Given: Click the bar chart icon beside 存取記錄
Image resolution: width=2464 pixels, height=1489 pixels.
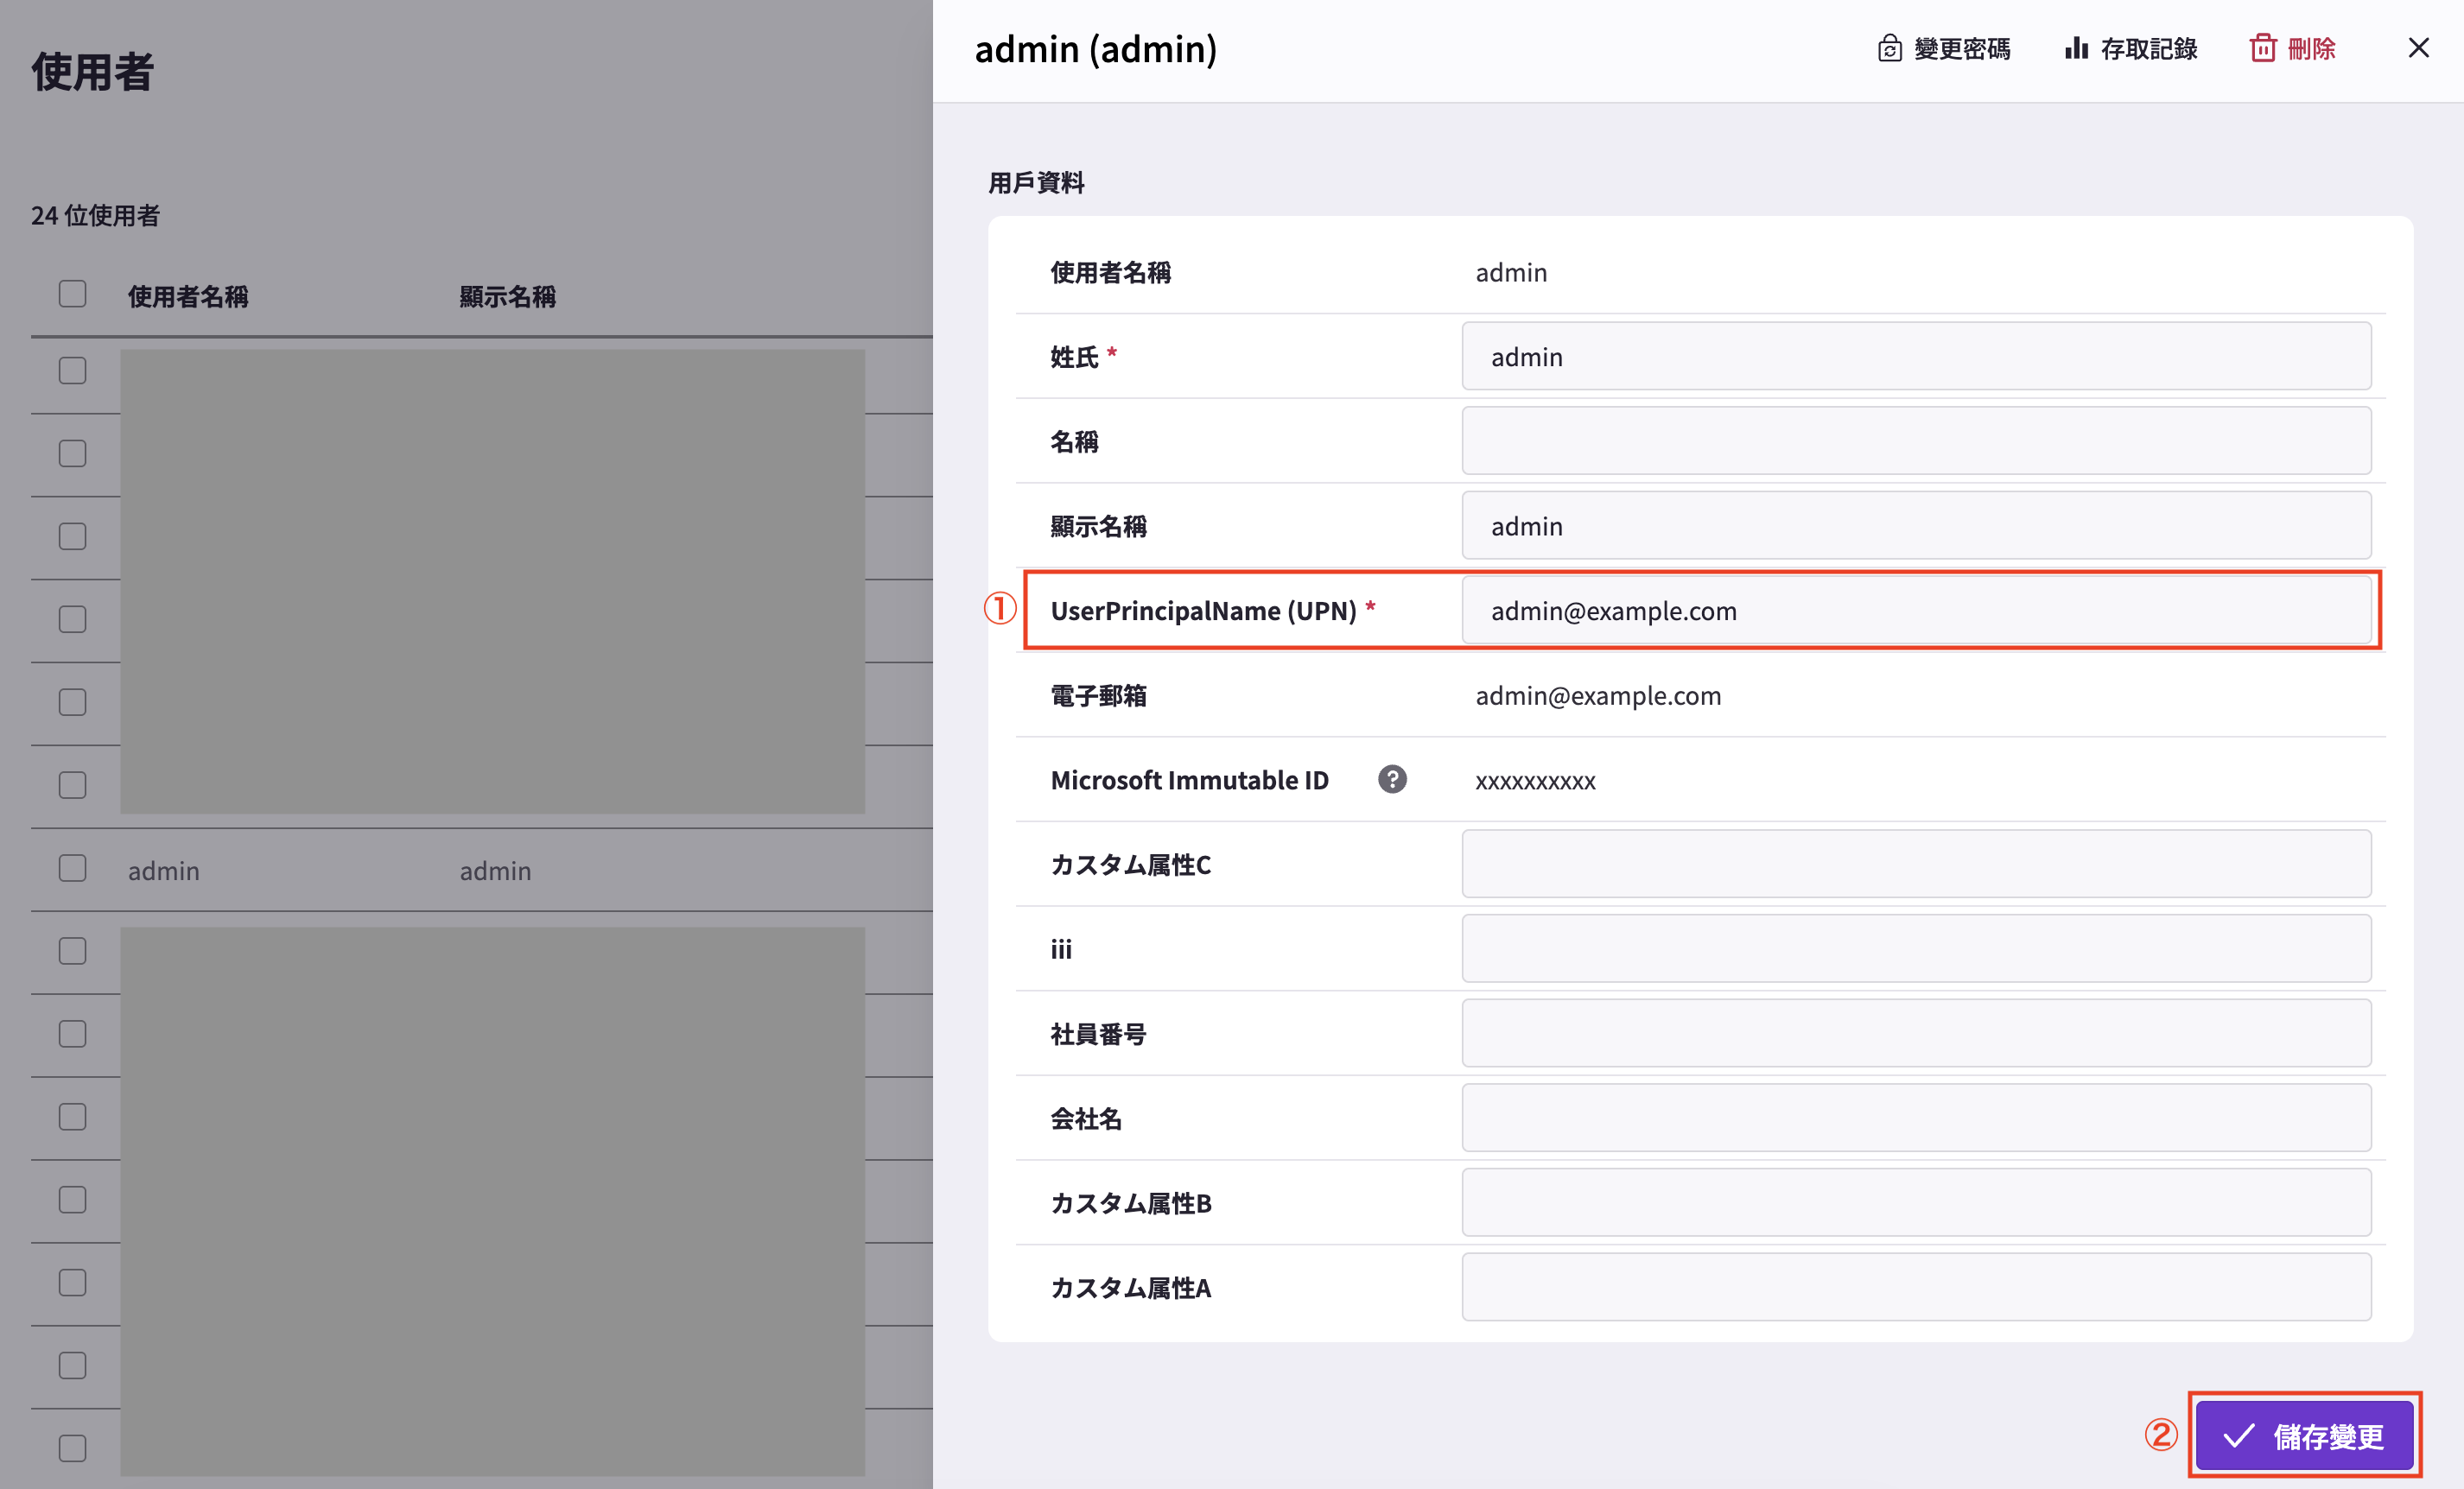Looking at the screenshot, I should pyautogui.click(x=2076, y=48).
